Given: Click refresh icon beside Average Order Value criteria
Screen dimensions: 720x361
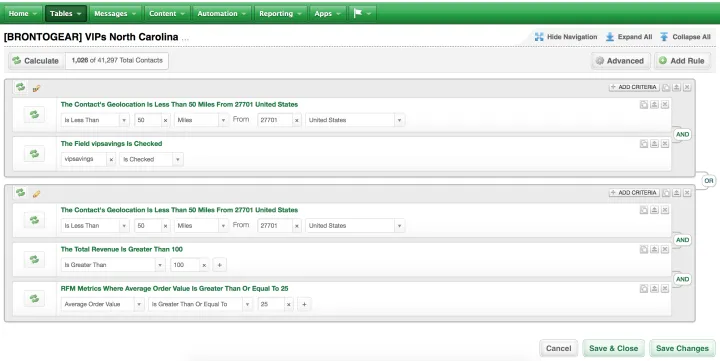Looking at the screenshot, I should [x=34, y=299].
